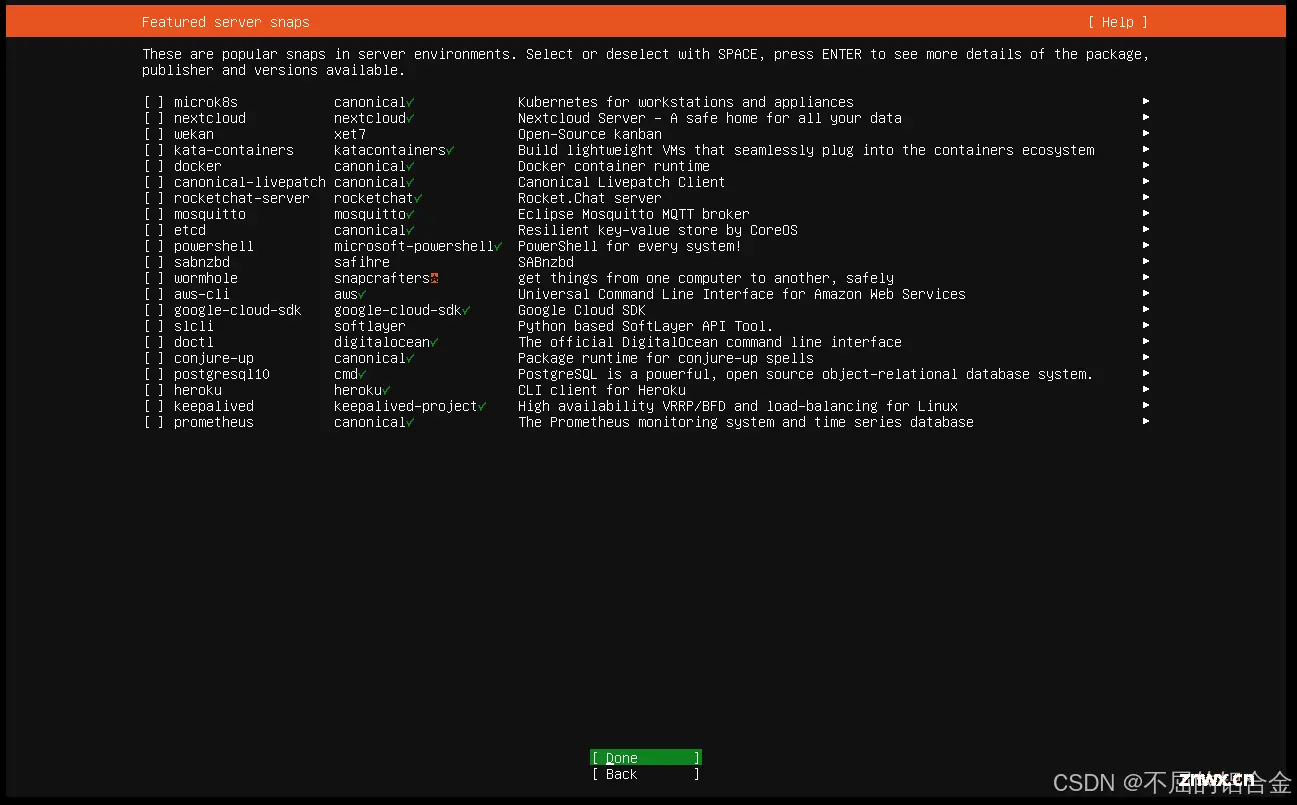This screenshot has width=1297, height=805.
Task: Open arrow on keepalived VRRP/BFD row
Action: click(x=1146, y=405)
